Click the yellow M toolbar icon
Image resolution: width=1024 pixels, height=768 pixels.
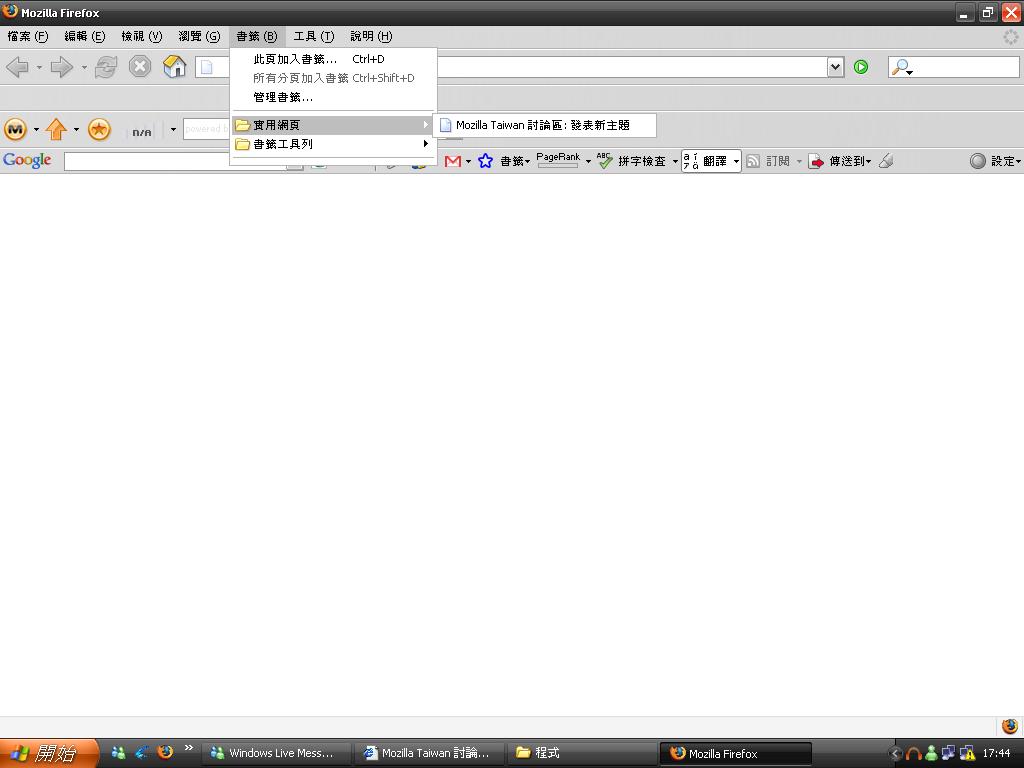point(15,129)
